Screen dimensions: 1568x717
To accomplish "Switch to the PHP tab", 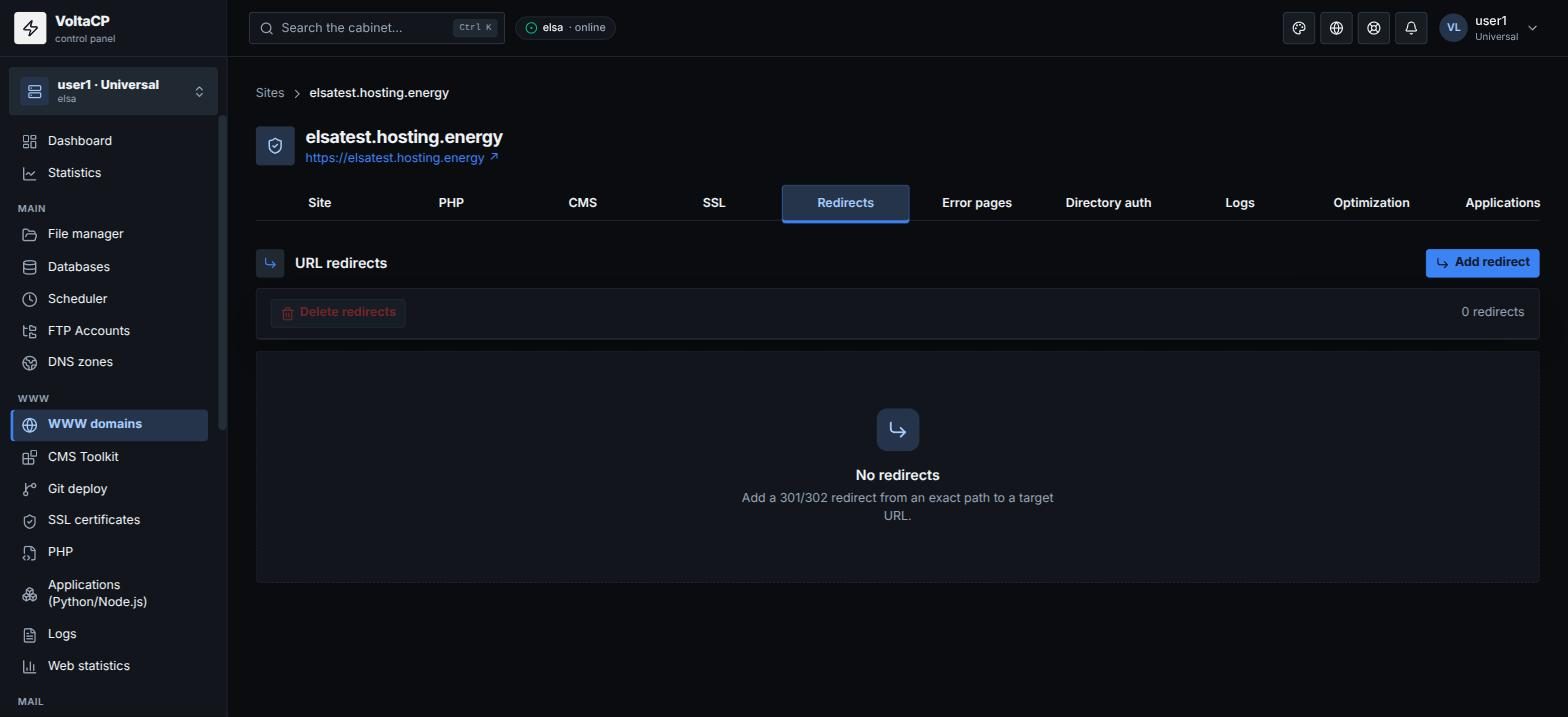I will click(x=451, y=203).
